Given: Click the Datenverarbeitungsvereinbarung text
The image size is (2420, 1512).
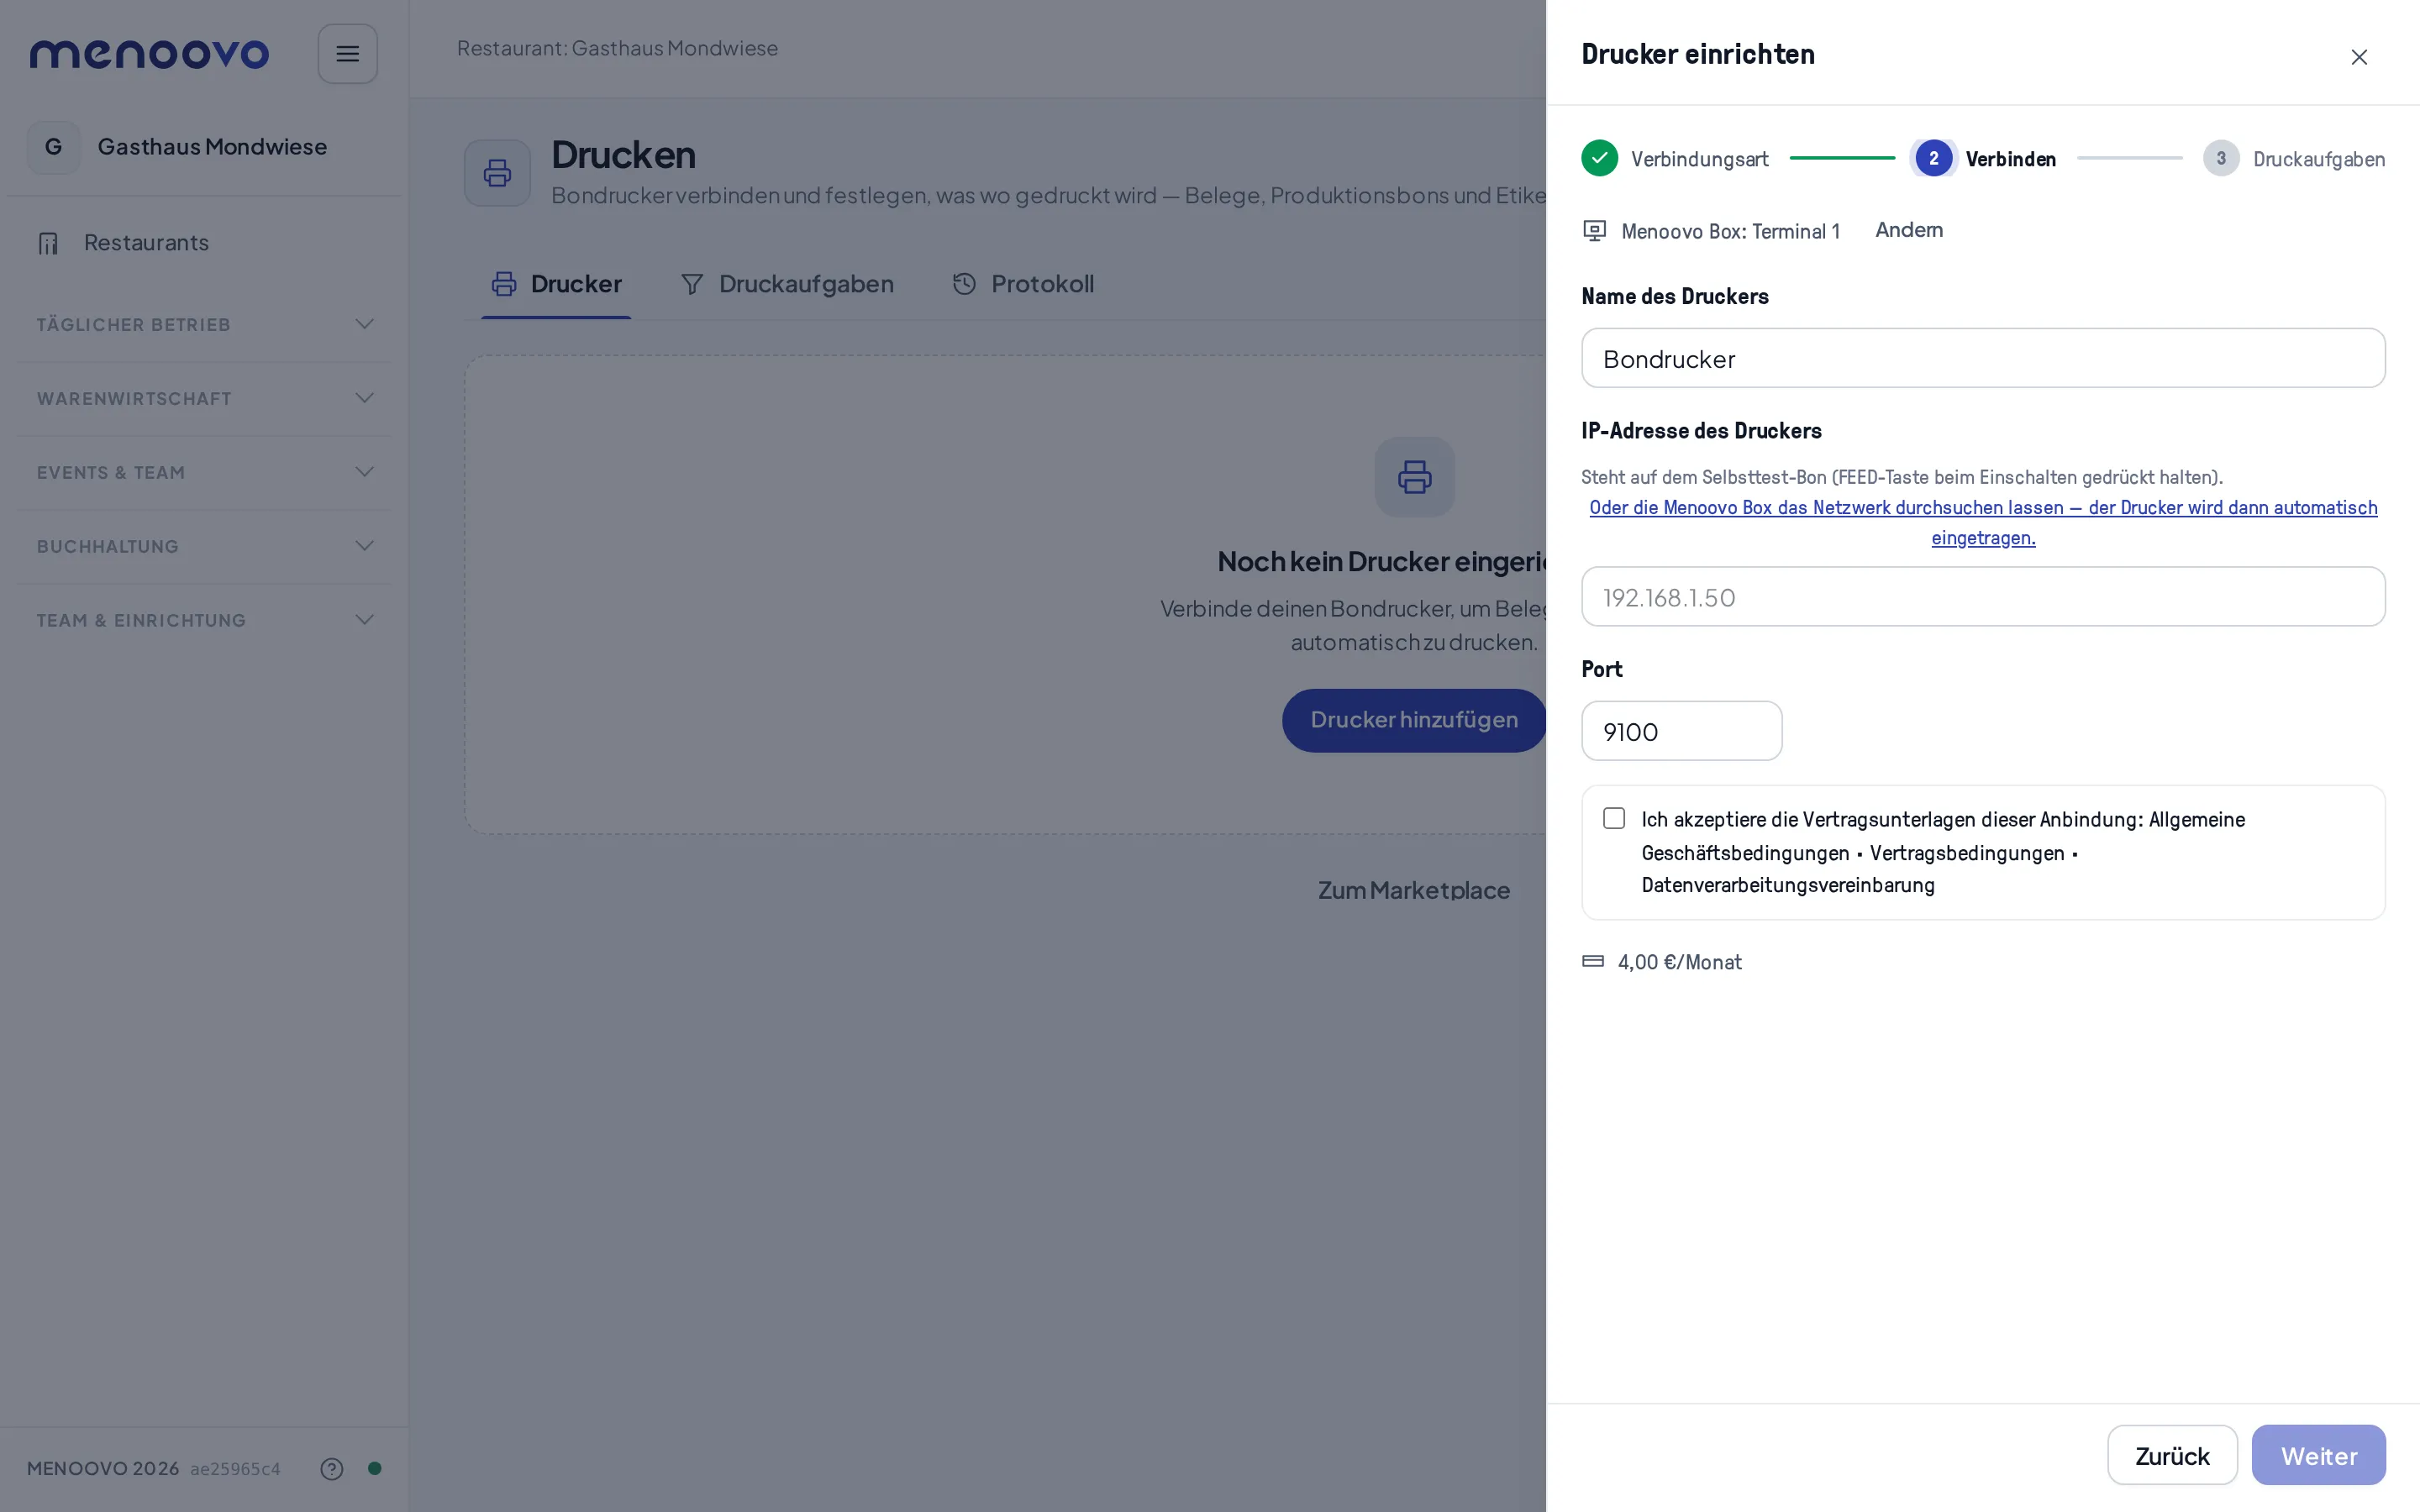Looking at the screenshot, I should click(1788, 885).
